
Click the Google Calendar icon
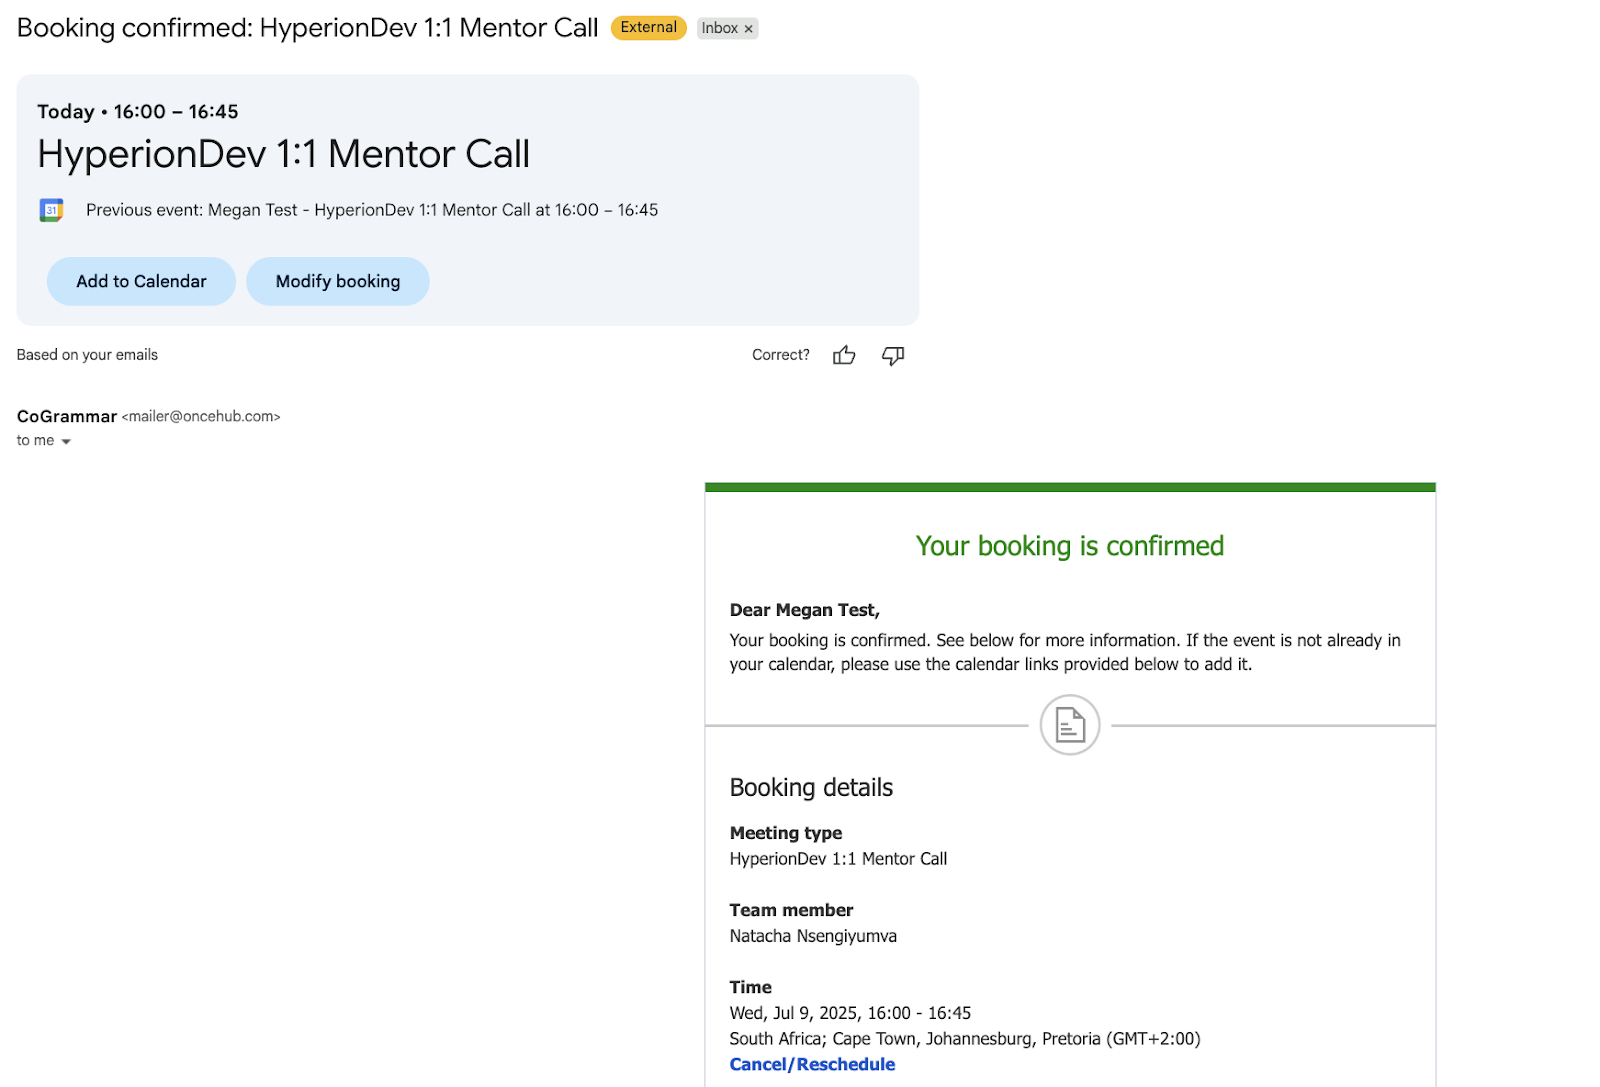pos(51,210)
